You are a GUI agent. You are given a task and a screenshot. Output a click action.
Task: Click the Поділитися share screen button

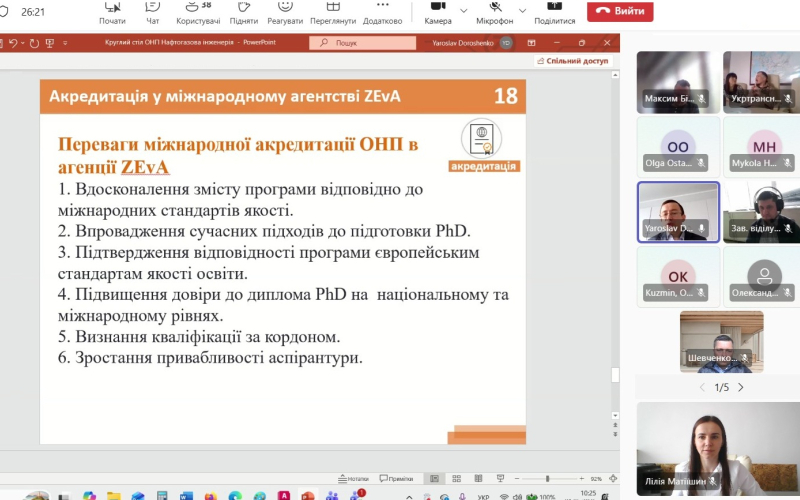[555, 13]
